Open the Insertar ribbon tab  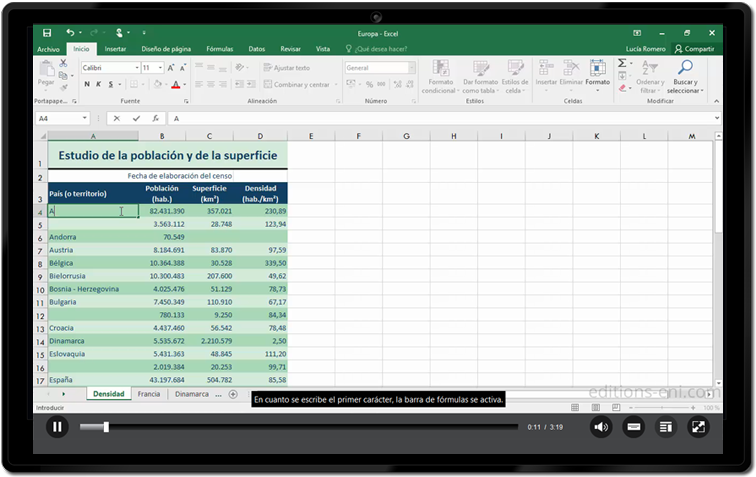pyautogui.click(x=116, y=48)
